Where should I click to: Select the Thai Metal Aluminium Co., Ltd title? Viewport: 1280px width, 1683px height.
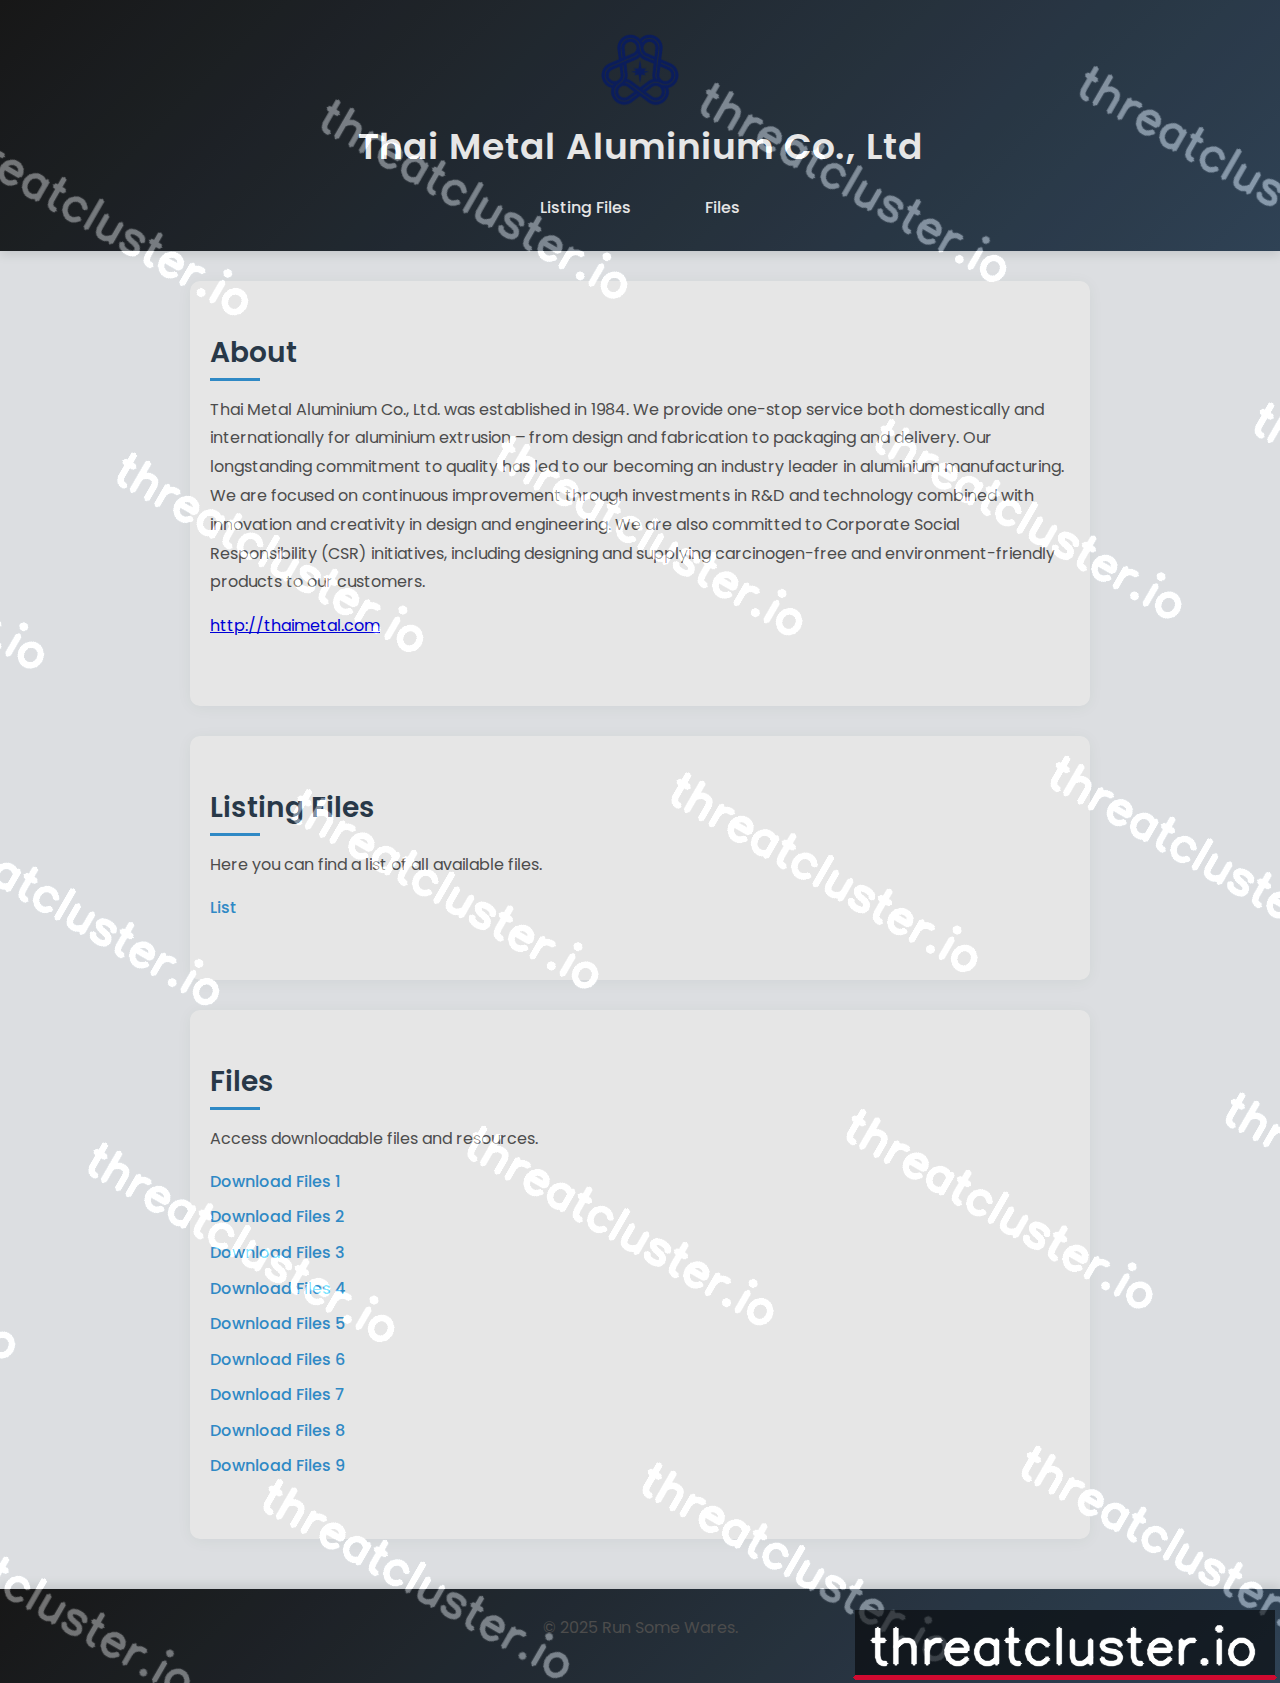pyautogui.click(x=640, y=147)
